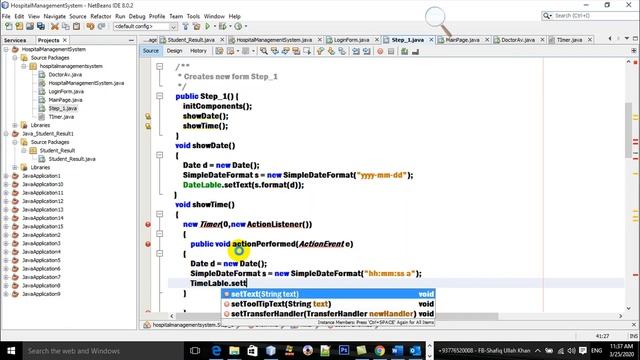Click the Copy toolbar icon
This screenshot has height=360, width=640.
pos(65,27)
